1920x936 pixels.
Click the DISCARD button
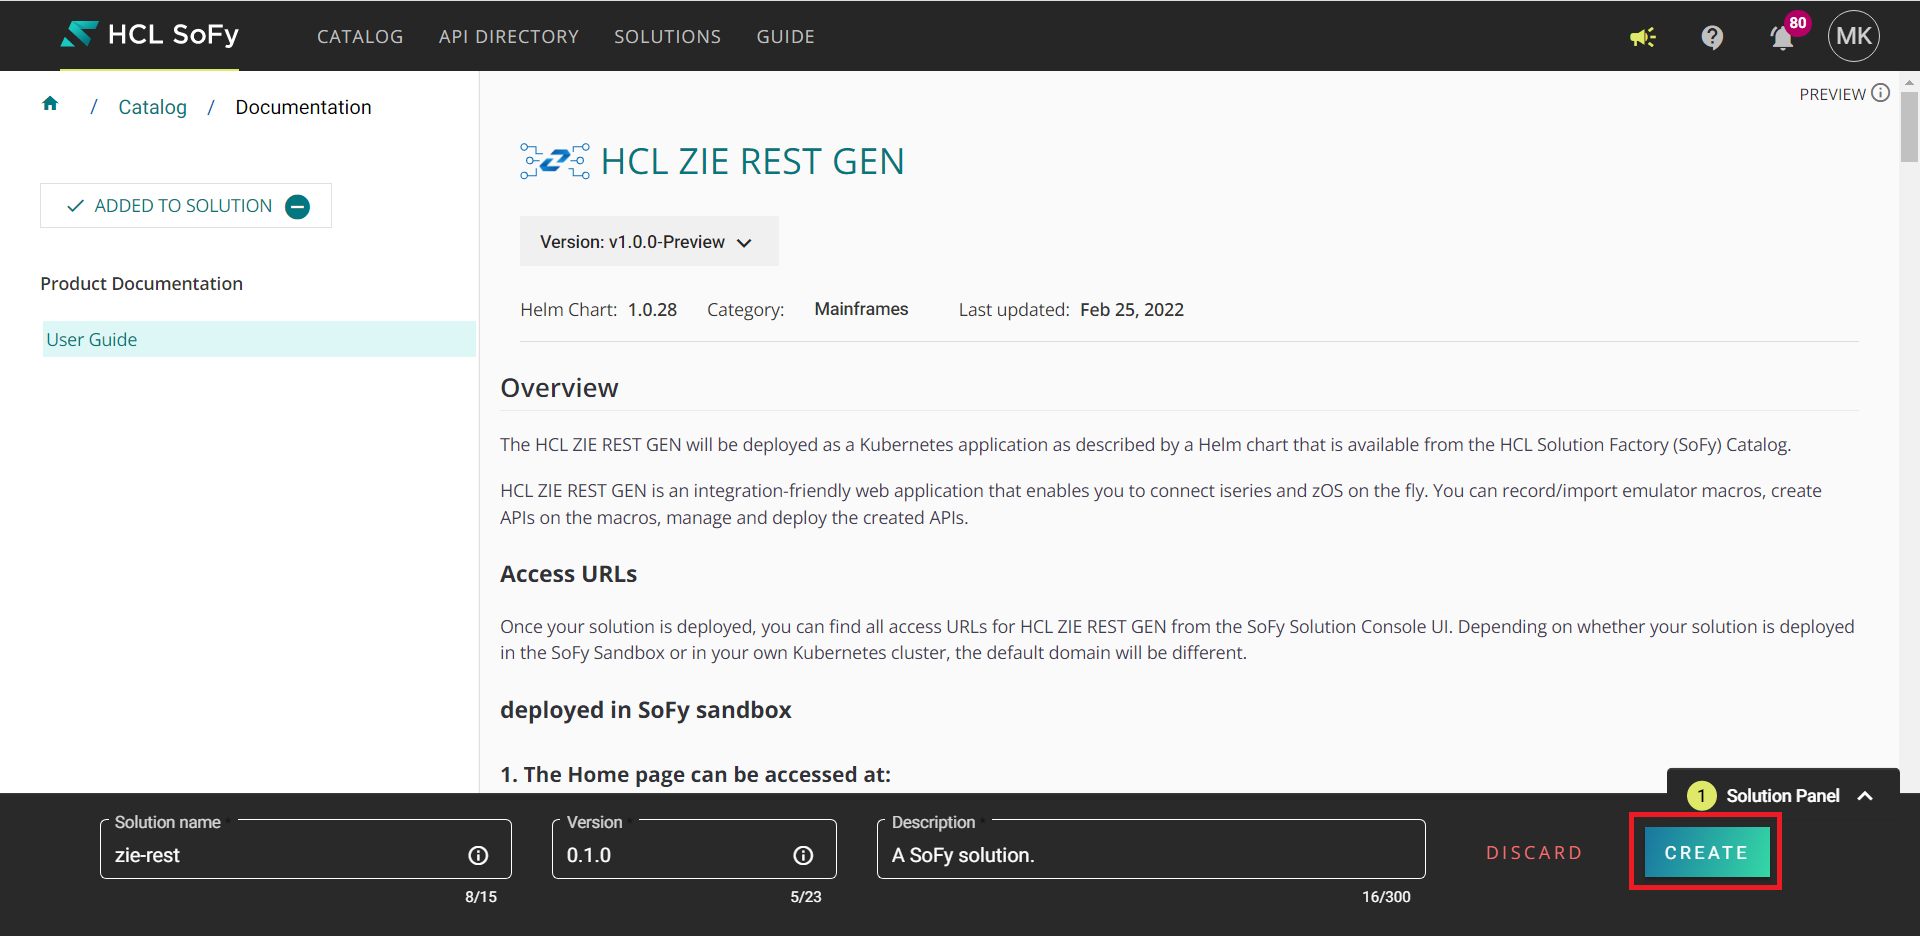point(1534,853)
